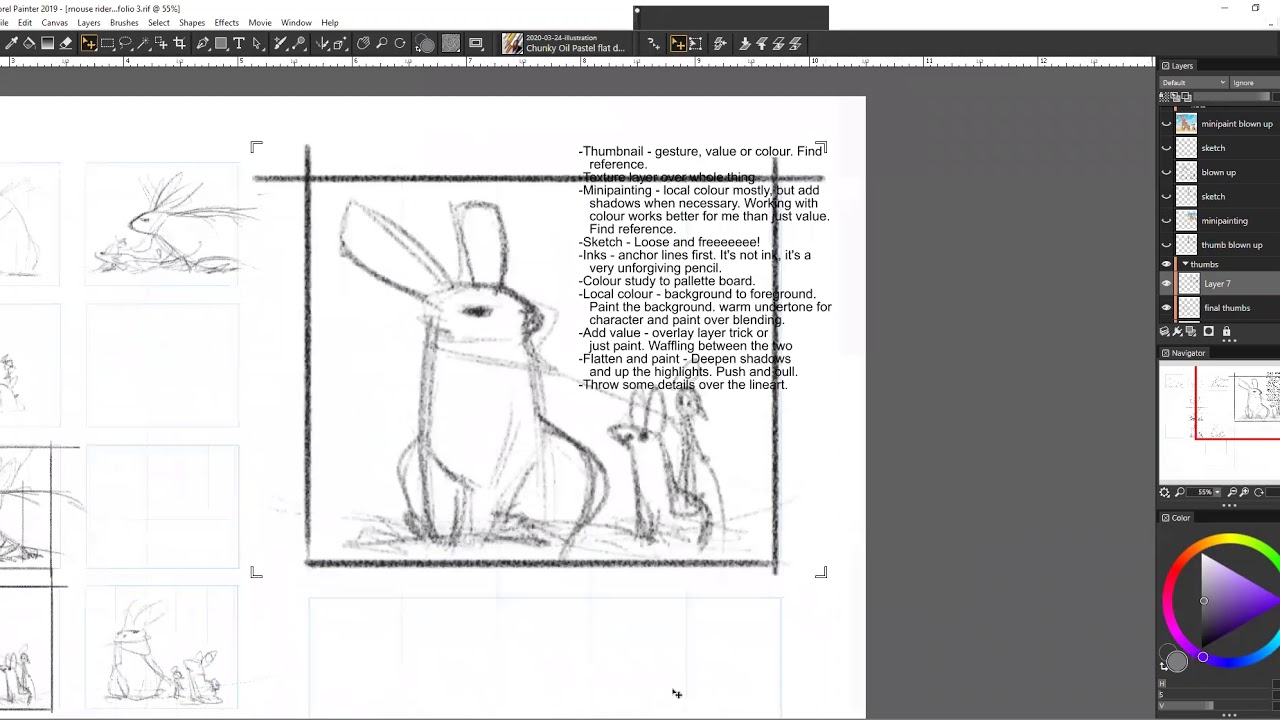1280x720 pixels.
Task: Select the Dropper tool
Action: [x=11, y=43]
